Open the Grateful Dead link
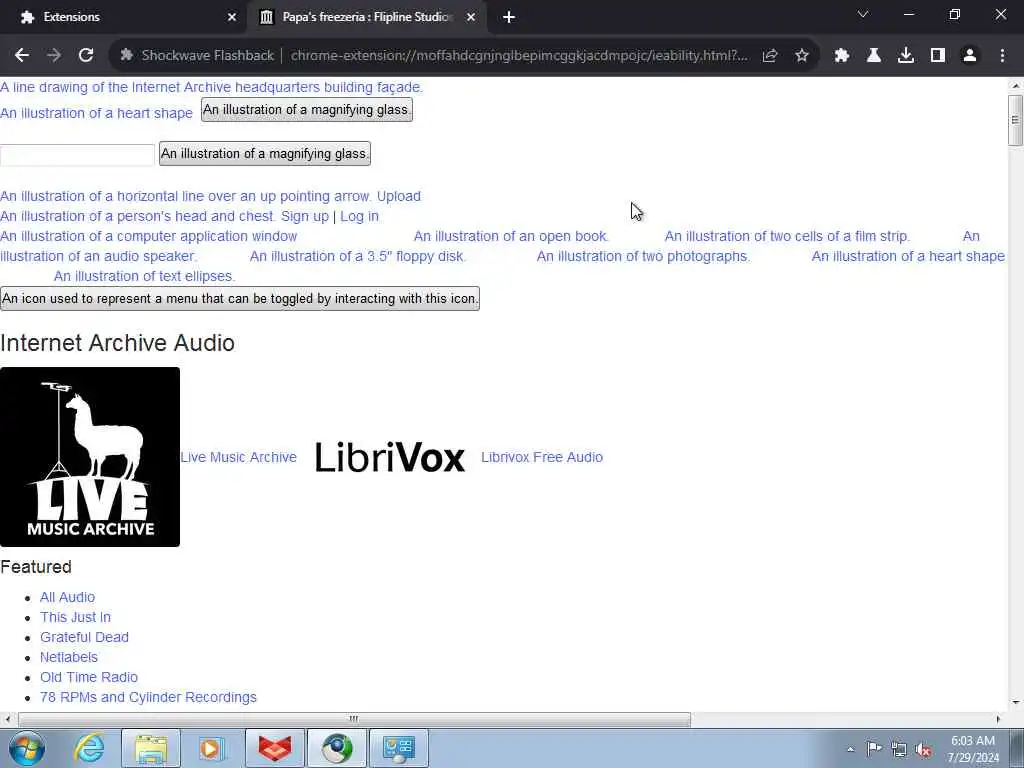The image size is (1024, 768). pos(84,637)
